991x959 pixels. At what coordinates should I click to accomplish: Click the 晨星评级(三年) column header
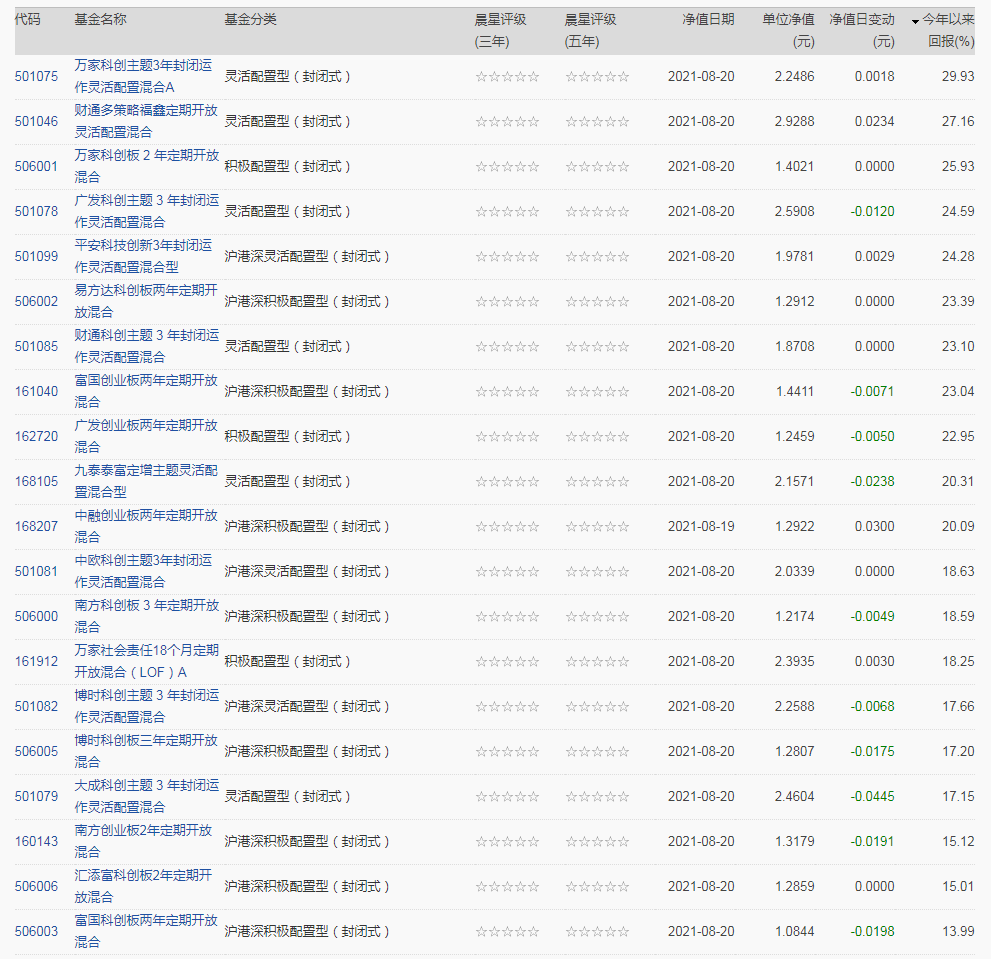click(x=500, y=30)
